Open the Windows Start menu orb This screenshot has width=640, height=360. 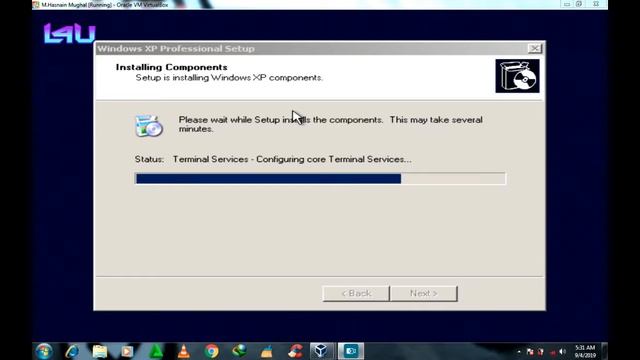44,351
